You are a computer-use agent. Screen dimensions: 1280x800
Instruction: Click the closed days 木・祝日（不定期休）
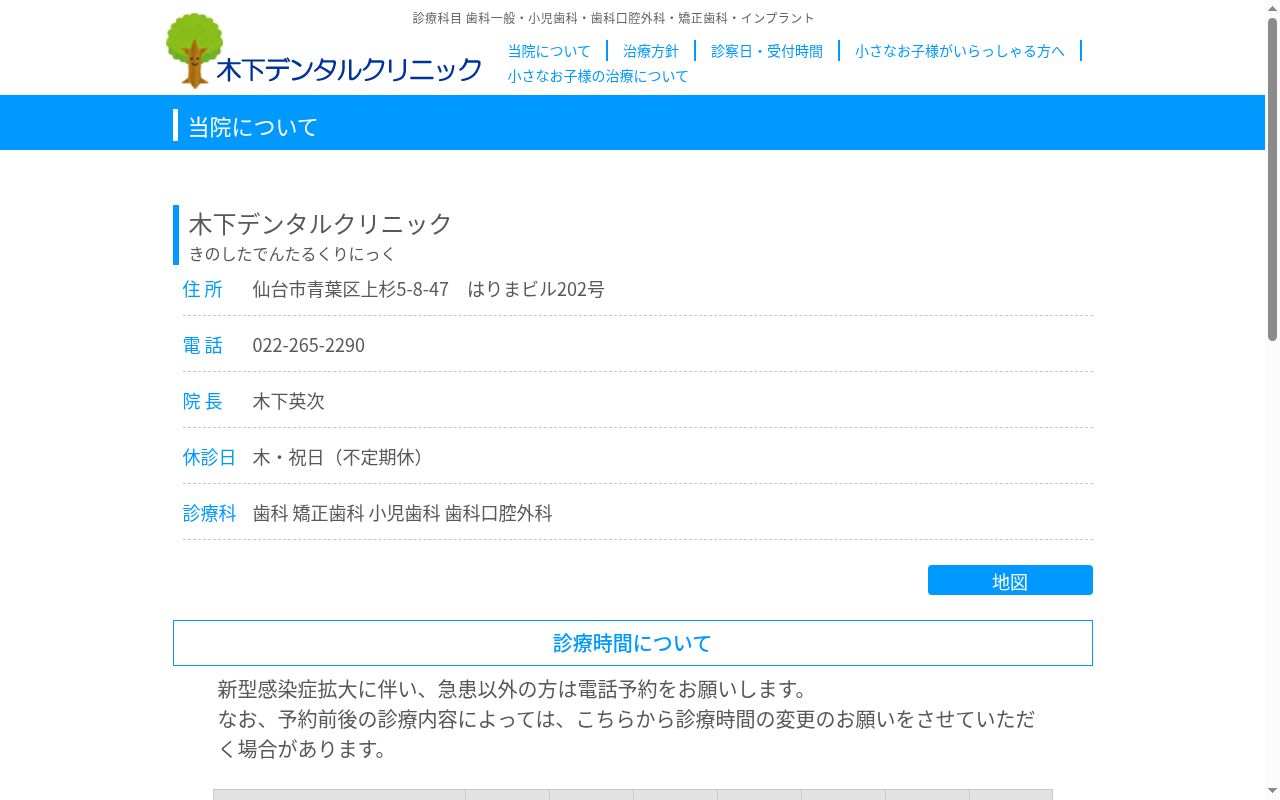341,457
